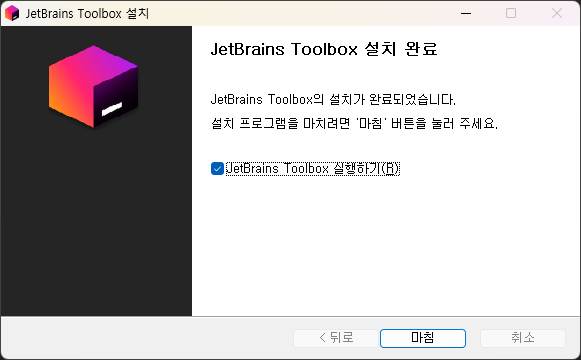The height and width of the screenshot is (360, 581).
Task: Click the heading 'JetBrains Toolbox 설치 완료'
Action: [x=324, y=49]
